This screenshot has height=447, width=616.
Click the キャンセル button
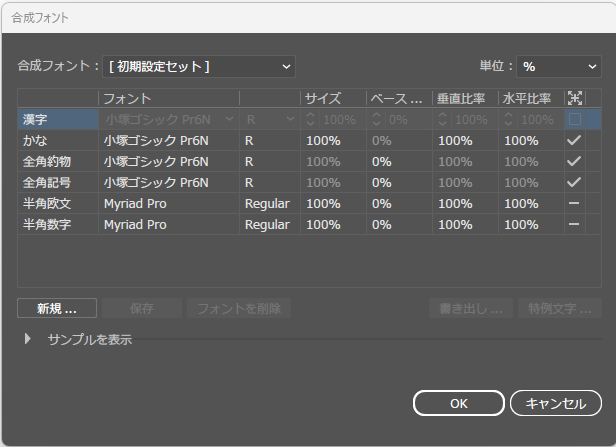point(555,404)
